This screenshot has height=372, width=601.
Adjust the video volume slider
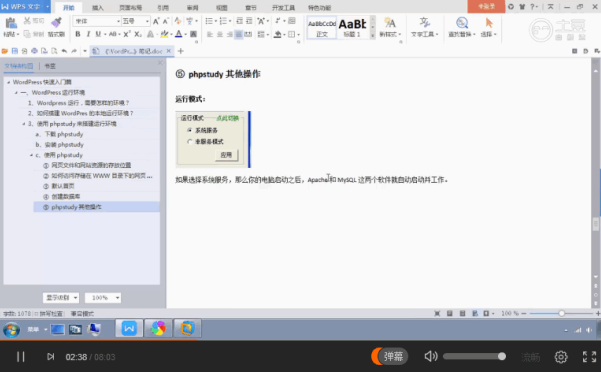(475, 357)
